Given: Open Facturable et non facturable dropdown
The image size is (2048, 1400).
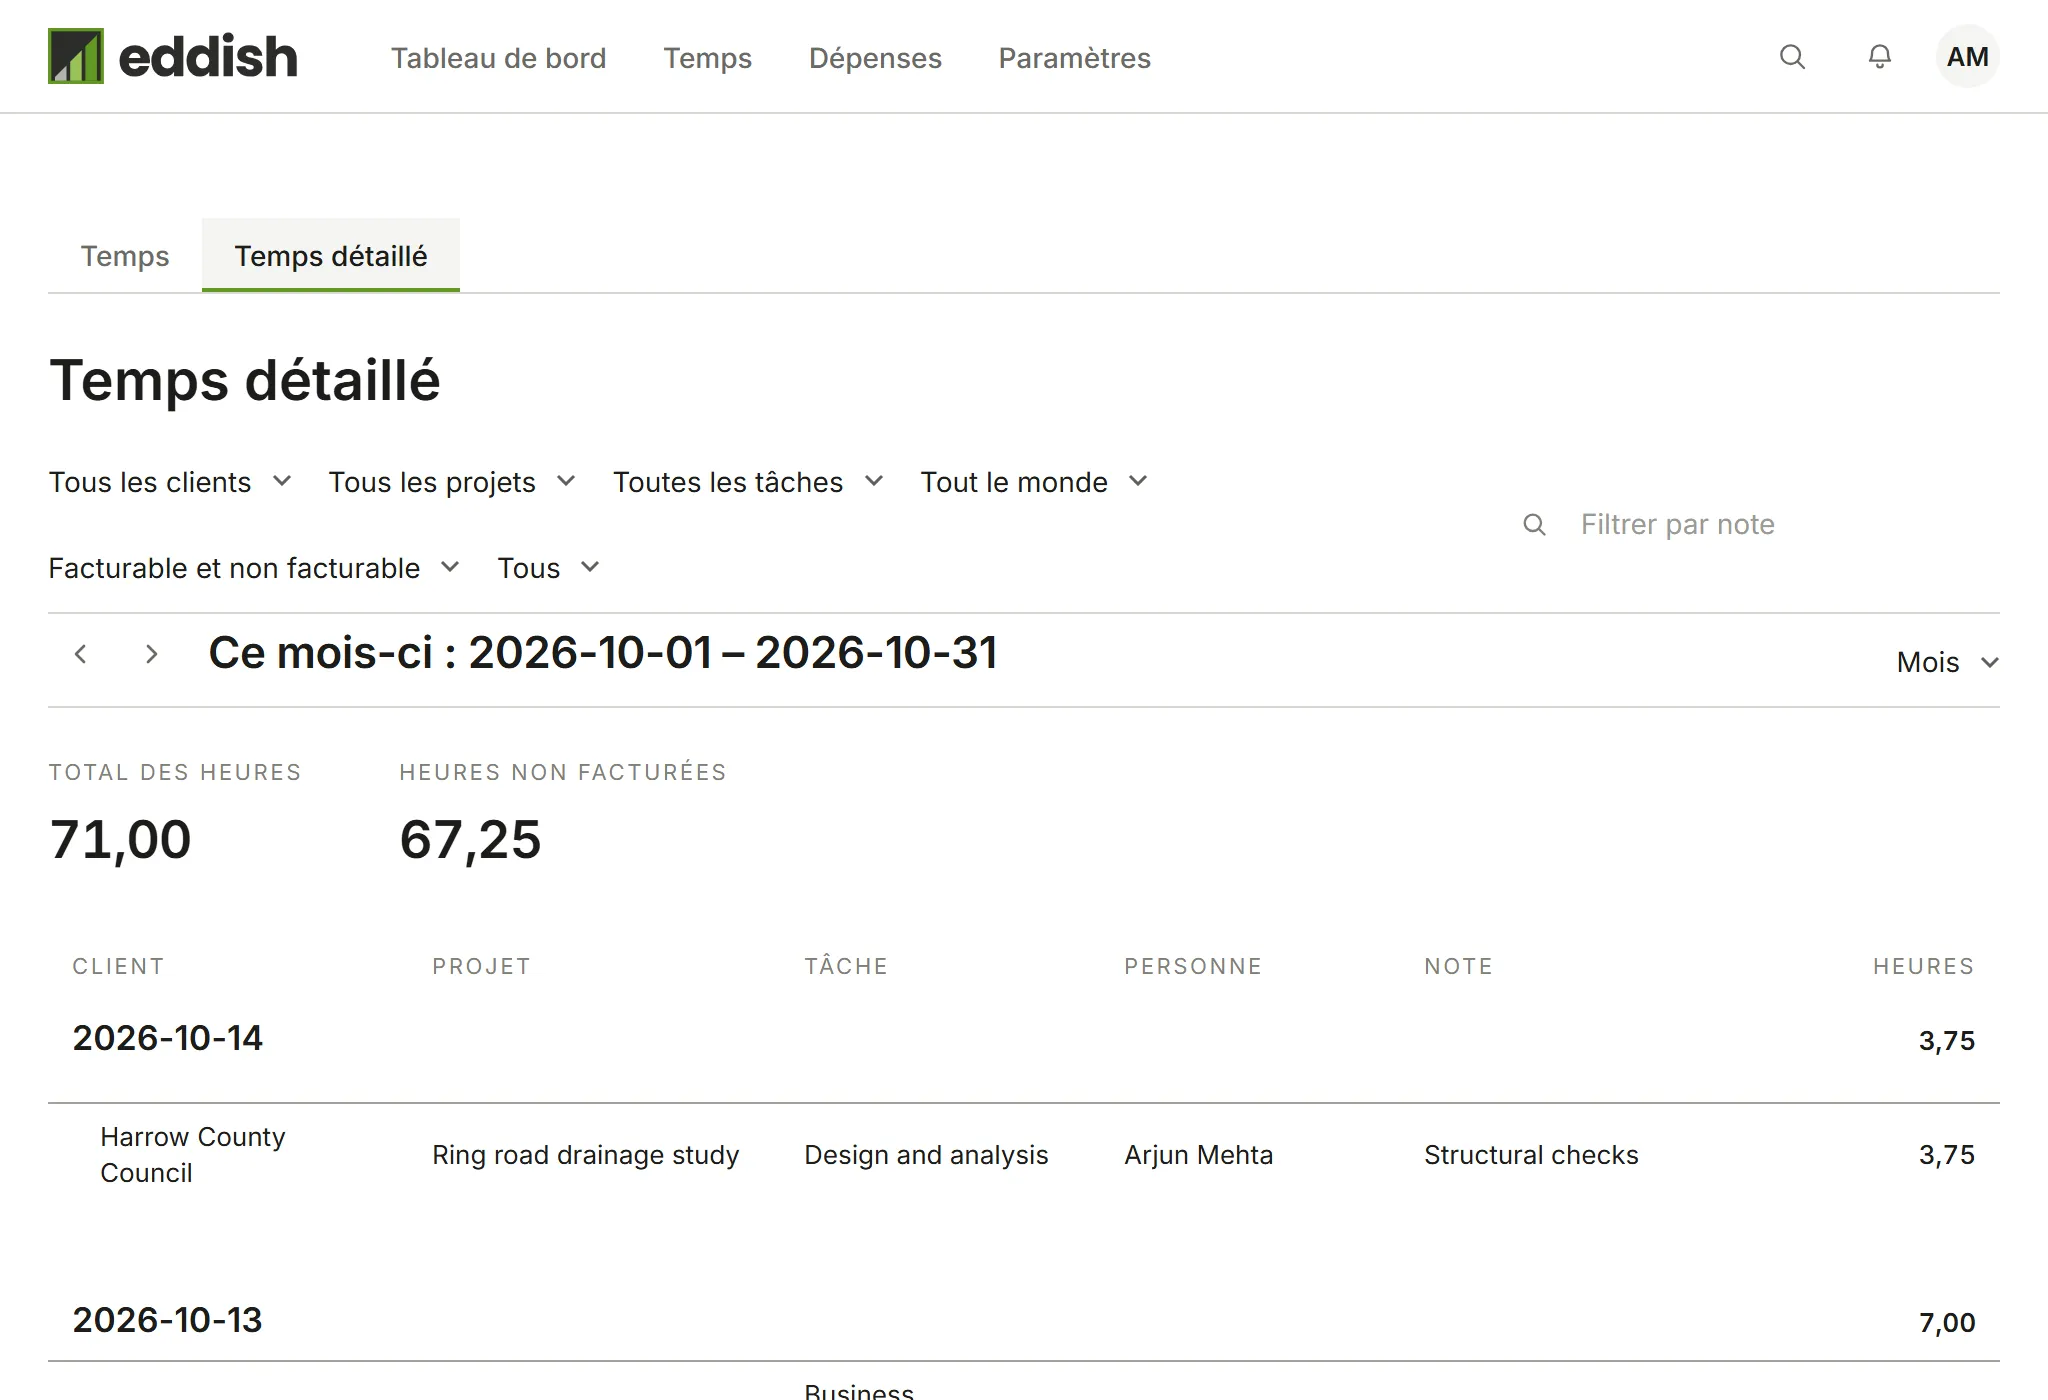Looking at the screenshot, I should (254, 568).
